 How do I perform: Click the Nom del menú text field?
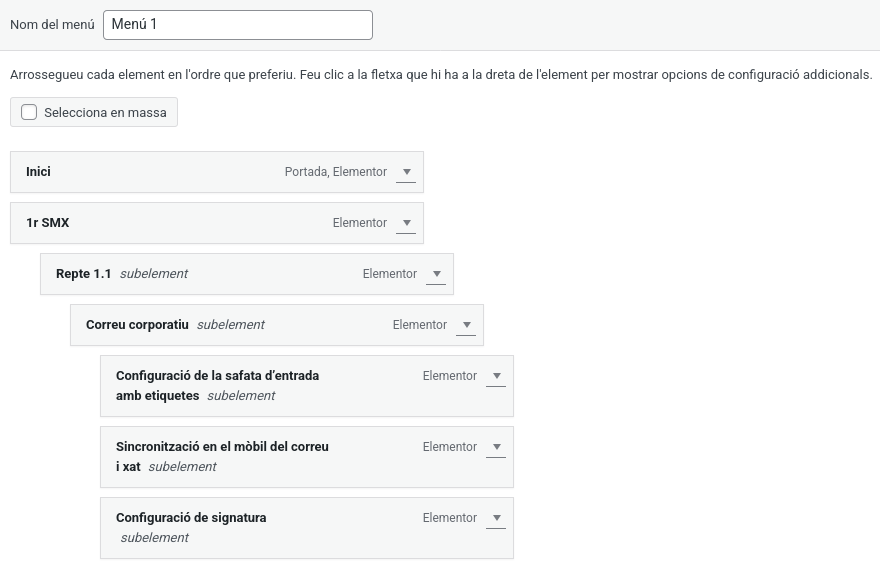[x=238, y=25]
